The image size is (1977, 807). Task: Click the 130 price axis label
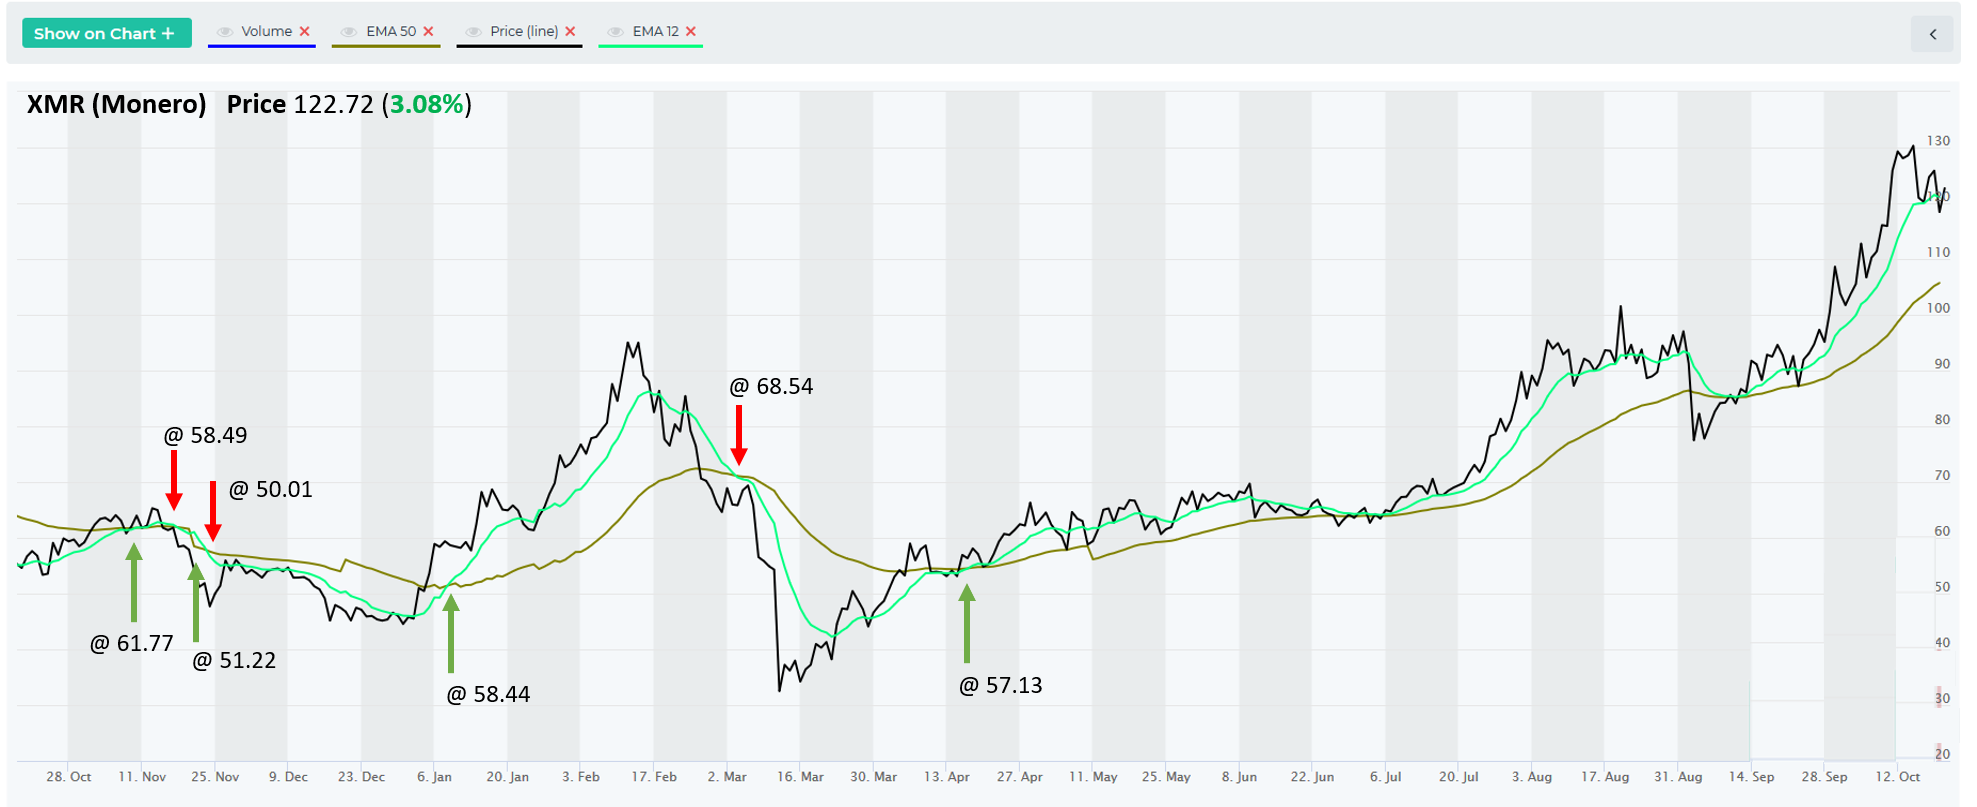[x=1938, y=141]
